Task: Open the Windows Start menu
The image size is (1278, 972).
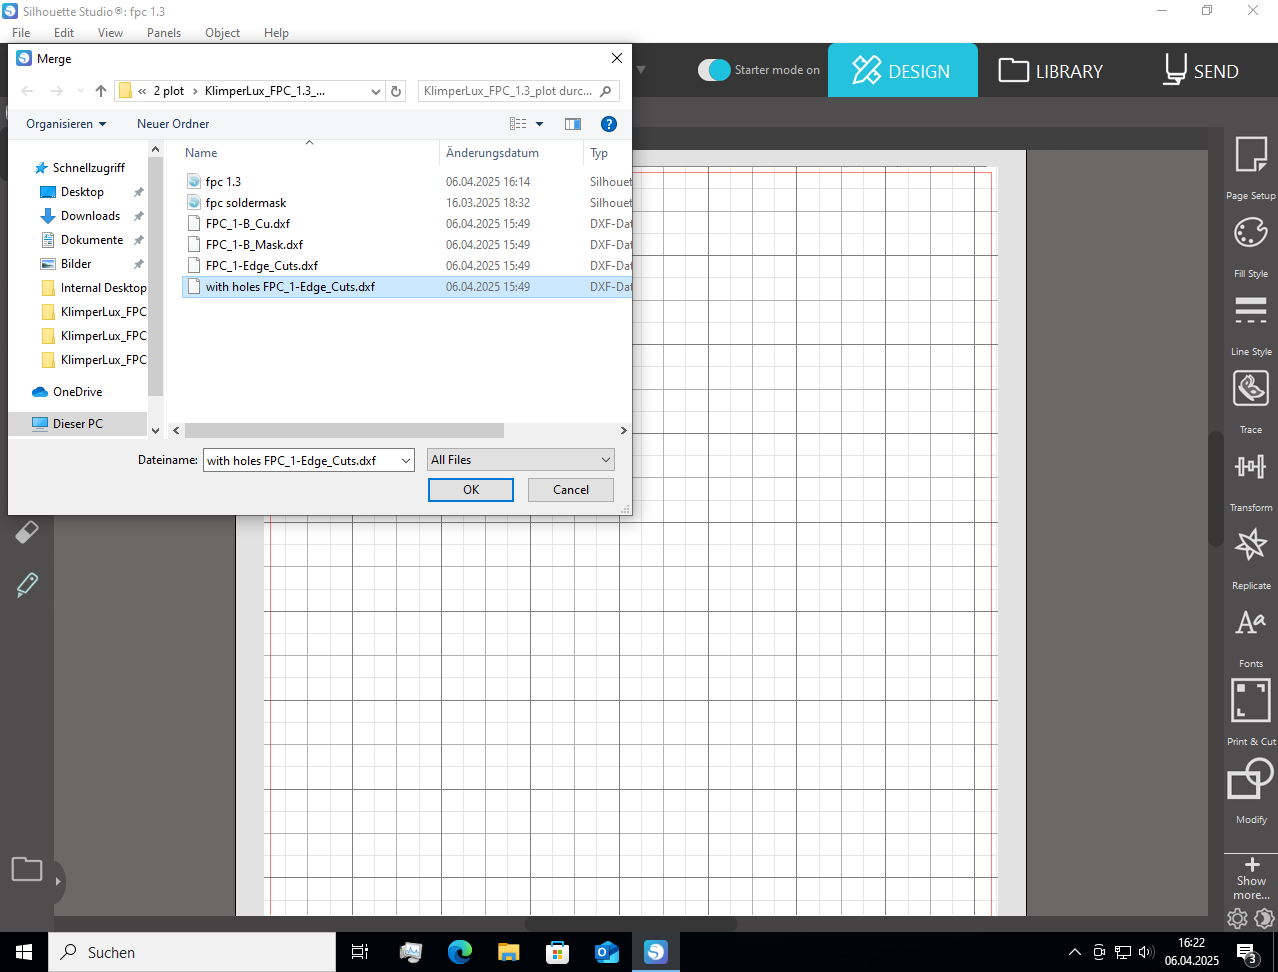Action: [x=24, y=952]
